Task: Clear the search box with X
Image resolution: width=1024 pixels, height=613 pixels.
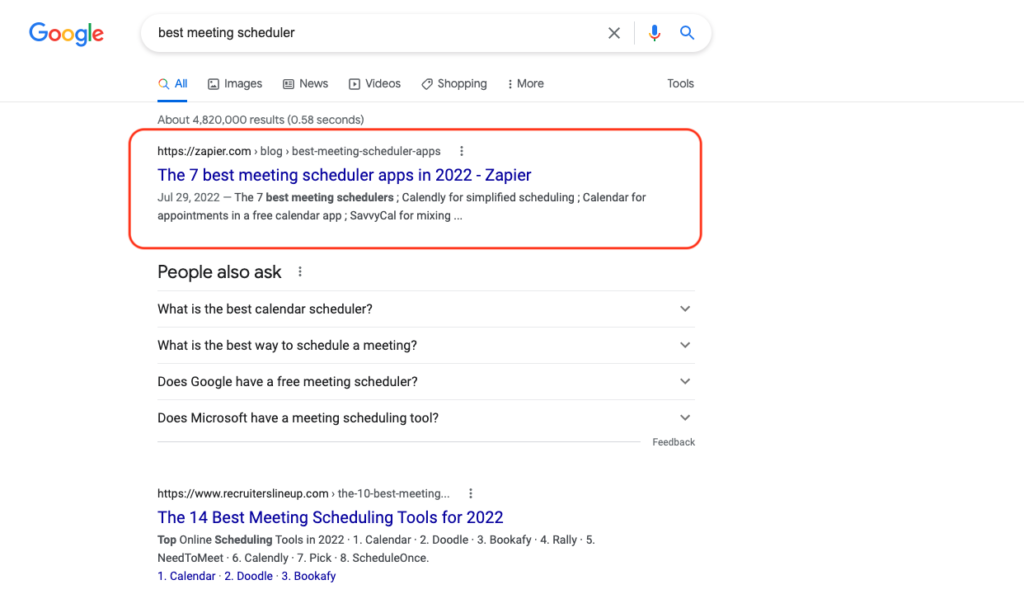Action: (614, 33)
